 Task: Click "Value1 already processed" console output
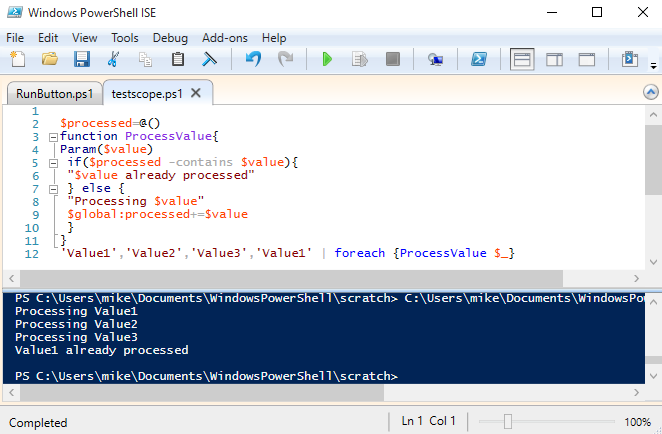tap(101, 350)
